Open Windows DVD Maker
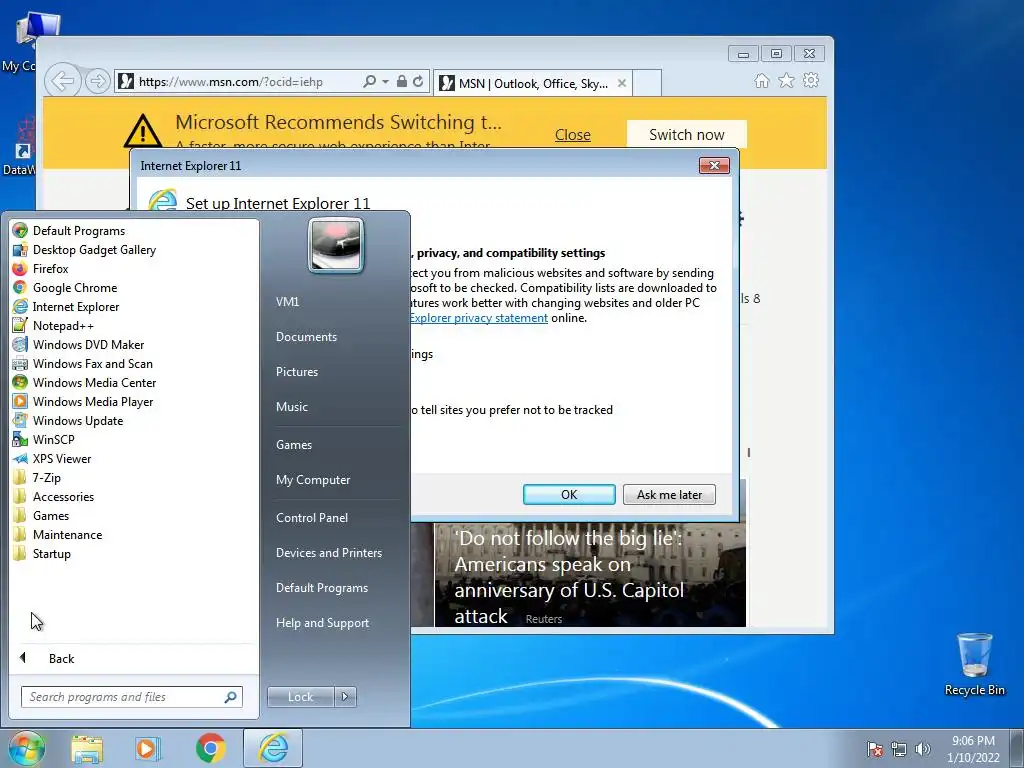 point(78,344)
